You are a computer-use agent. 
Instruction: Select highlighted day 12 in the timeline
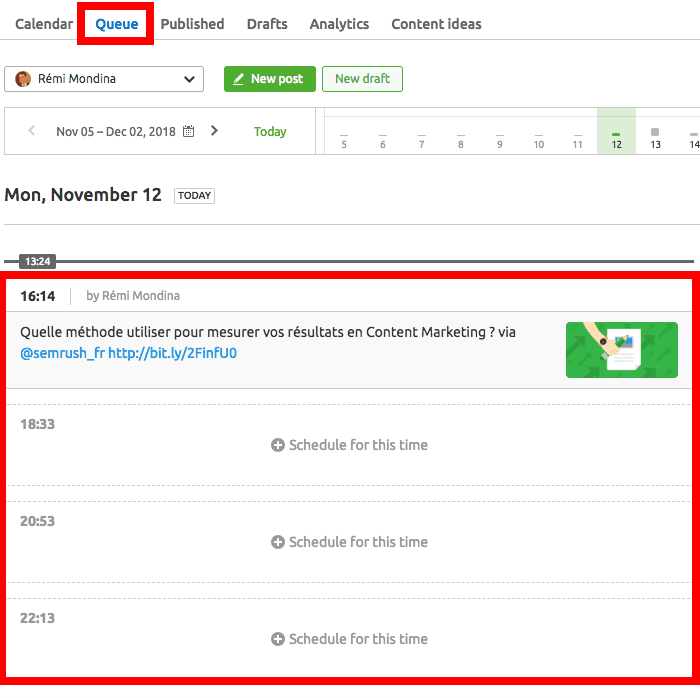click(x=617, y=132)
